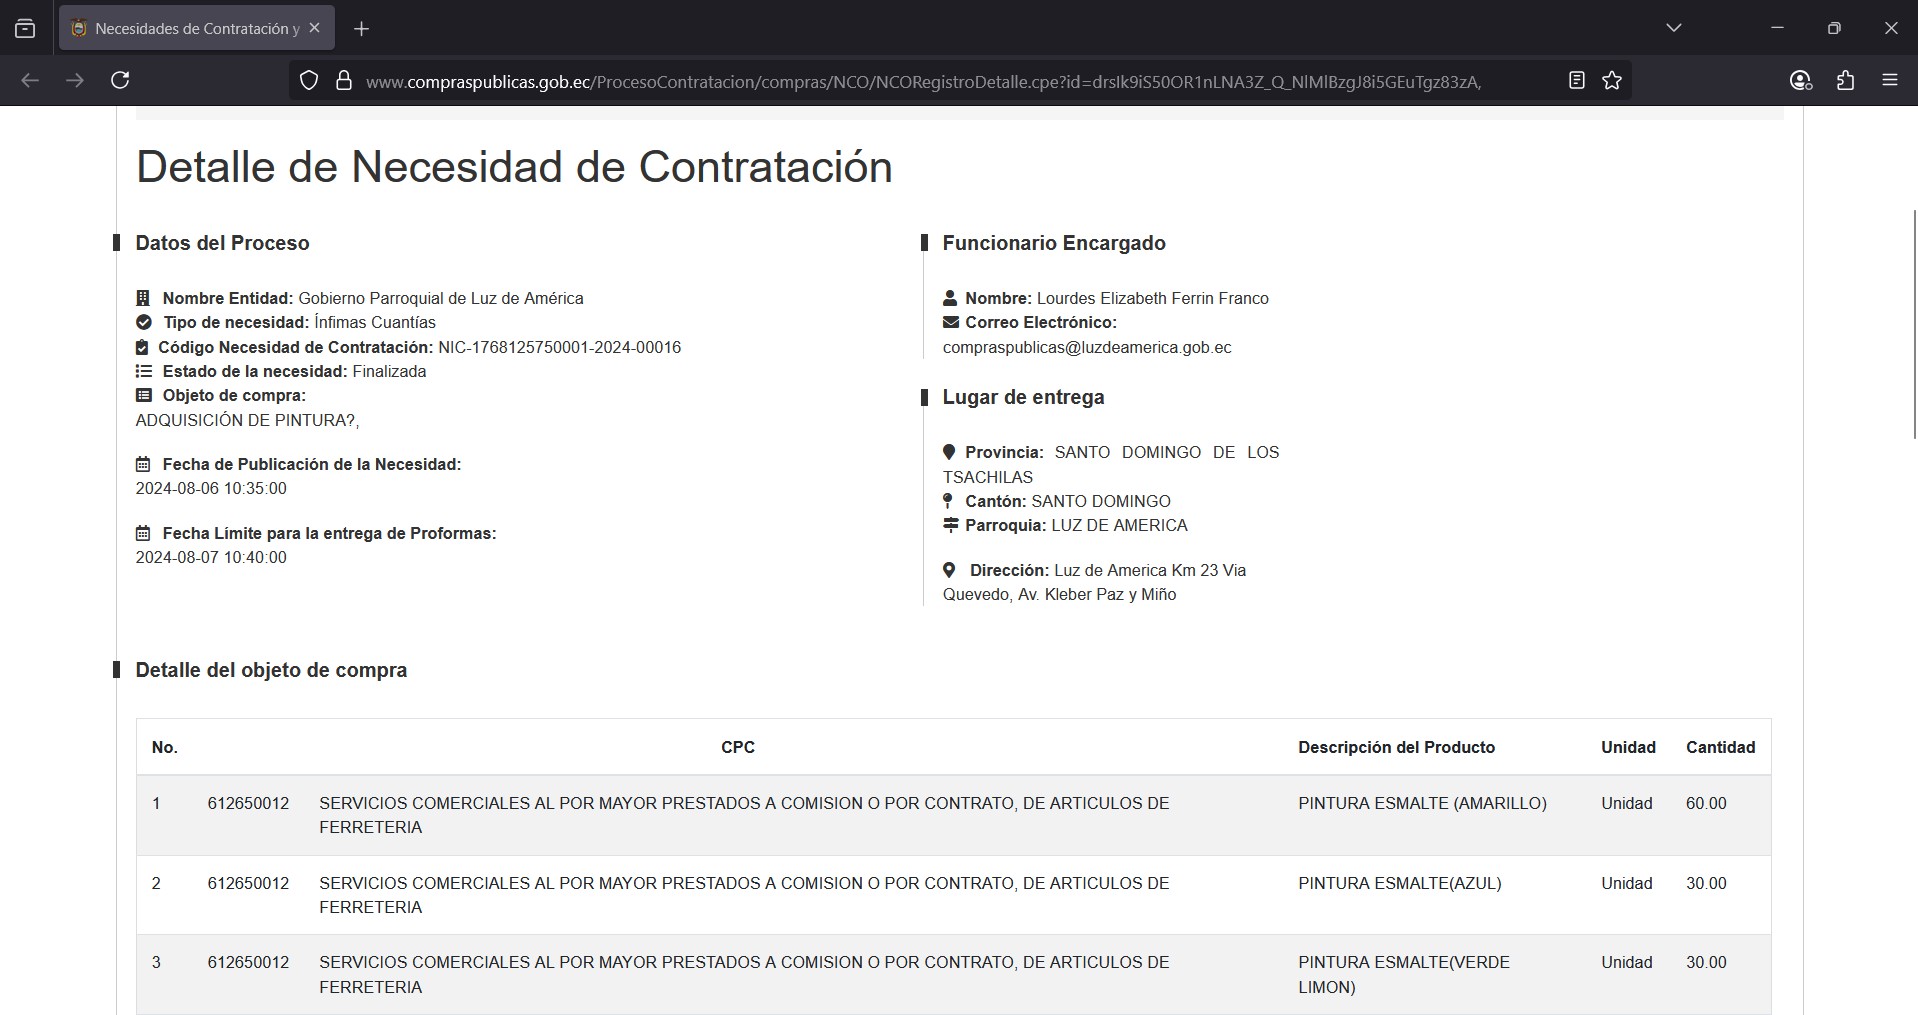Image resolution: width=1918 pixels, height=1015 pixels.
Task: Click calendar icon beside Fecha Límite
Action: click(x=143, y=533)
